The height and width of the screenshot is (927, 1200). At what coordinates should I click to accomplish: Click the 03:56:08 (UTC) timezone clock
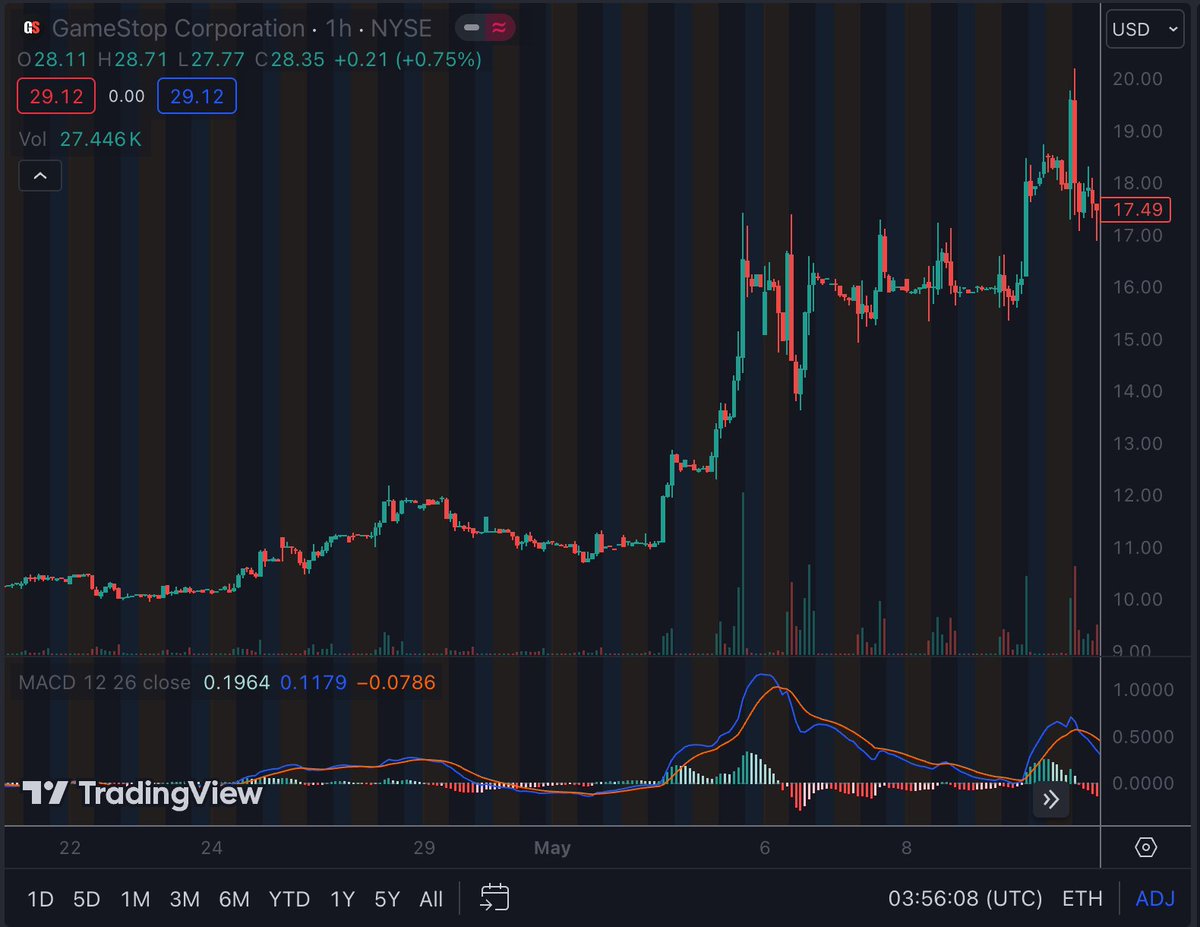coord(965,899)
